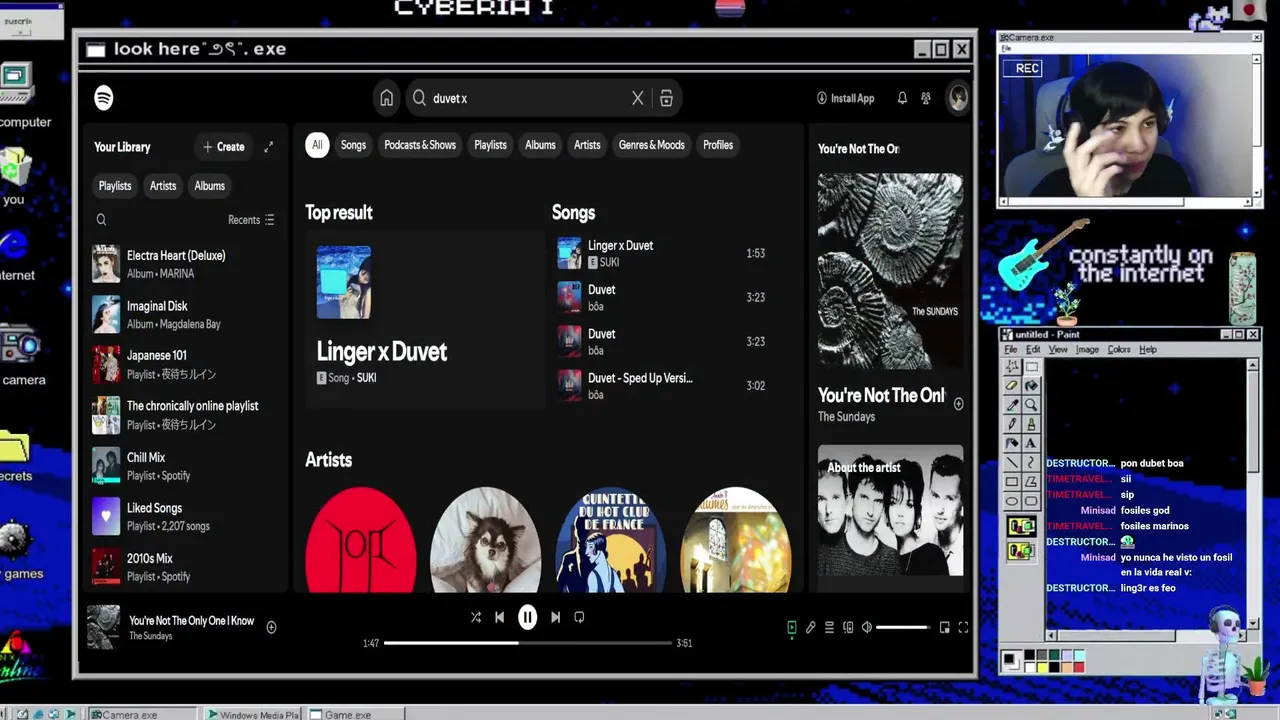Select the Text tool in Paint
Viewport: 1280px width, 720px height.
click(1031, 442)
